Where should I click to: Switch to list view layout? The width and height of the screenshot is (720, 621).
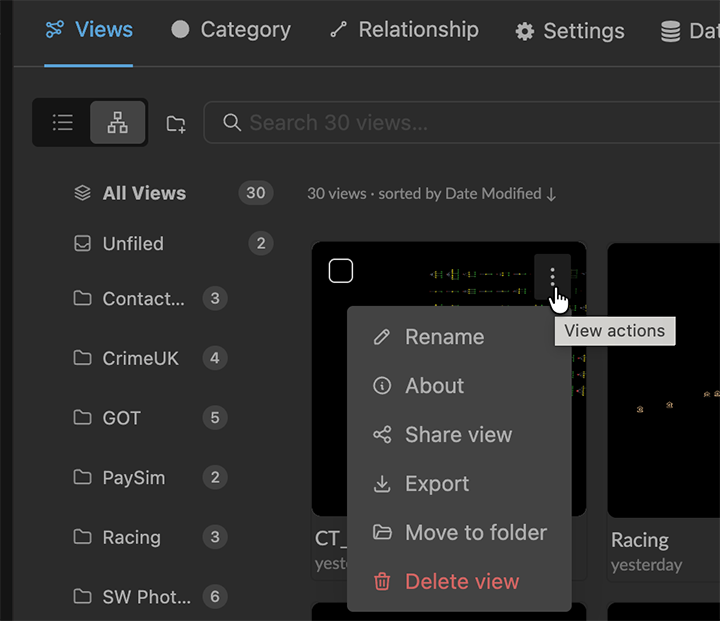[62, 122]
